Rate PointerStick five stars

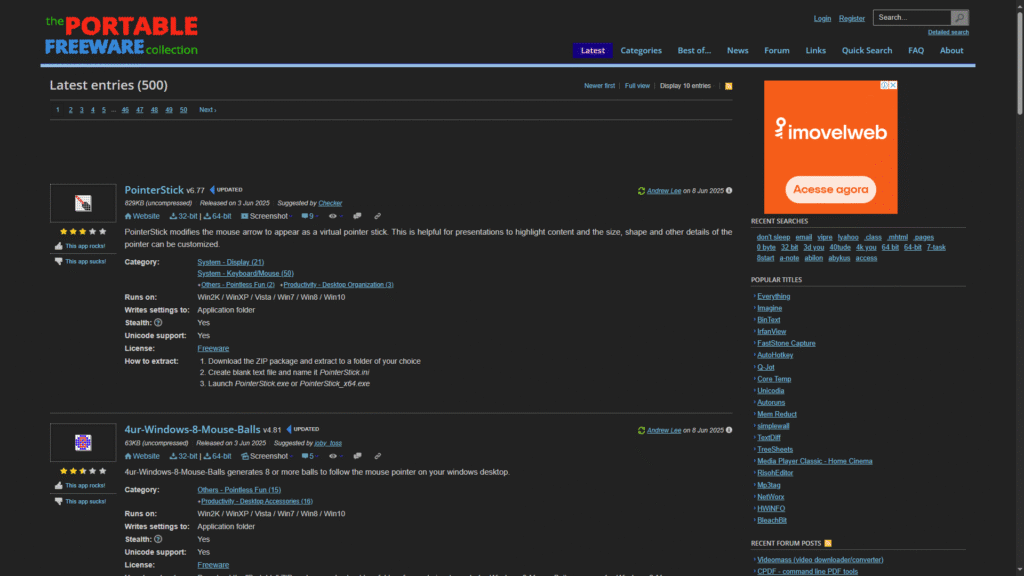[103, 231]
